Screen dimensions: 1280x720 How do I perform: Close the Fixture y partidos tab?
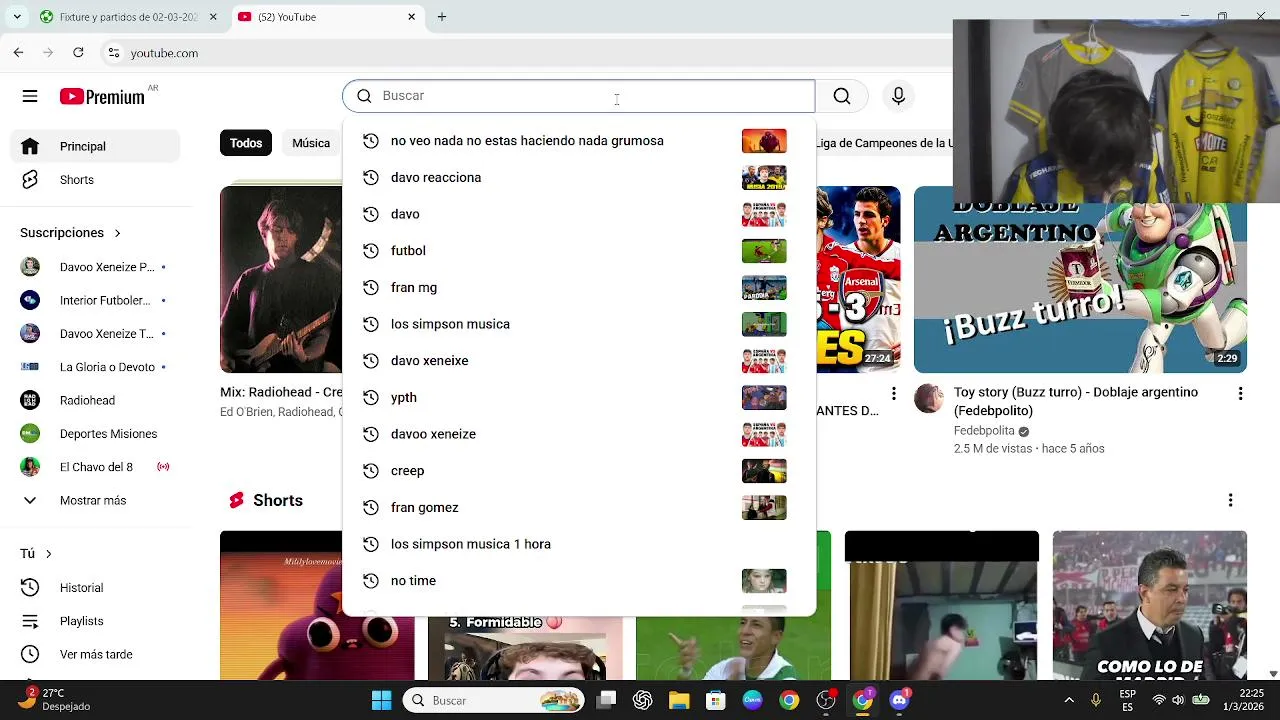(212, 17)
